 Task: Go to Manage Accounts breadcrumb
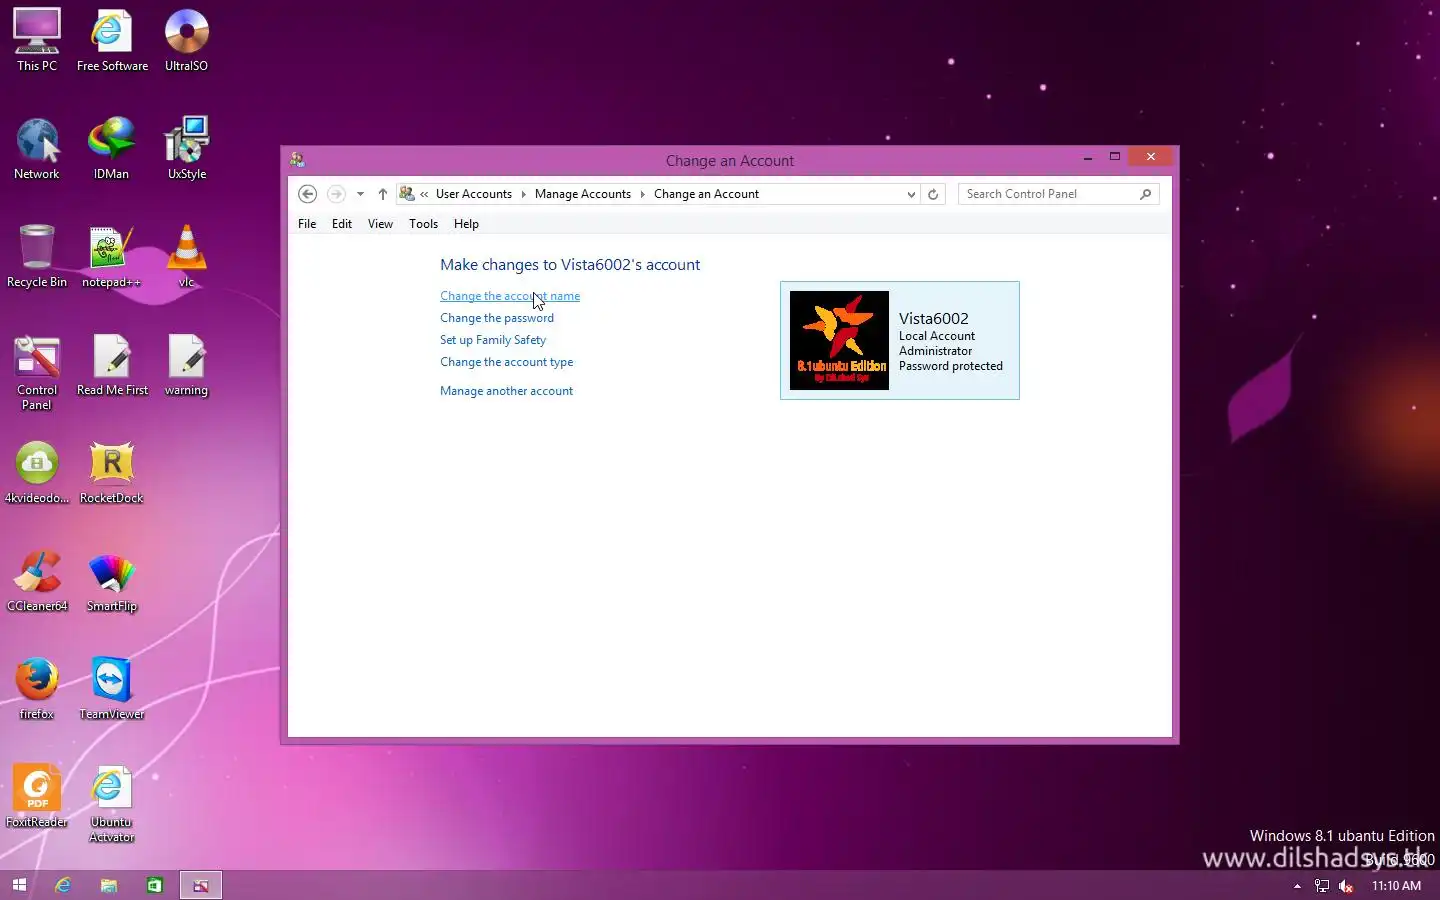[x=583, y=194]
